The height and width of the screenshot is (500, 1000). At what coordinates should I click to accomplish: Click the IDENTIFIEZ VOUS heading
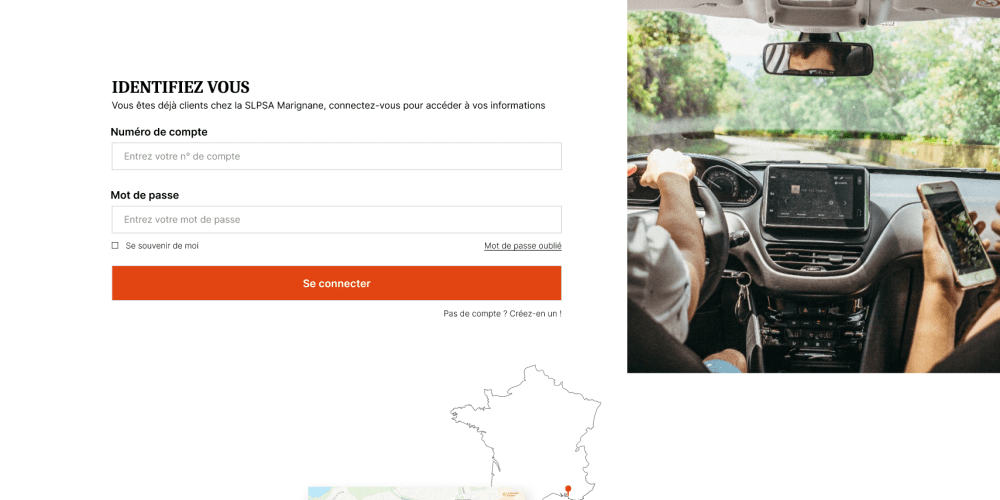[180, 87]
